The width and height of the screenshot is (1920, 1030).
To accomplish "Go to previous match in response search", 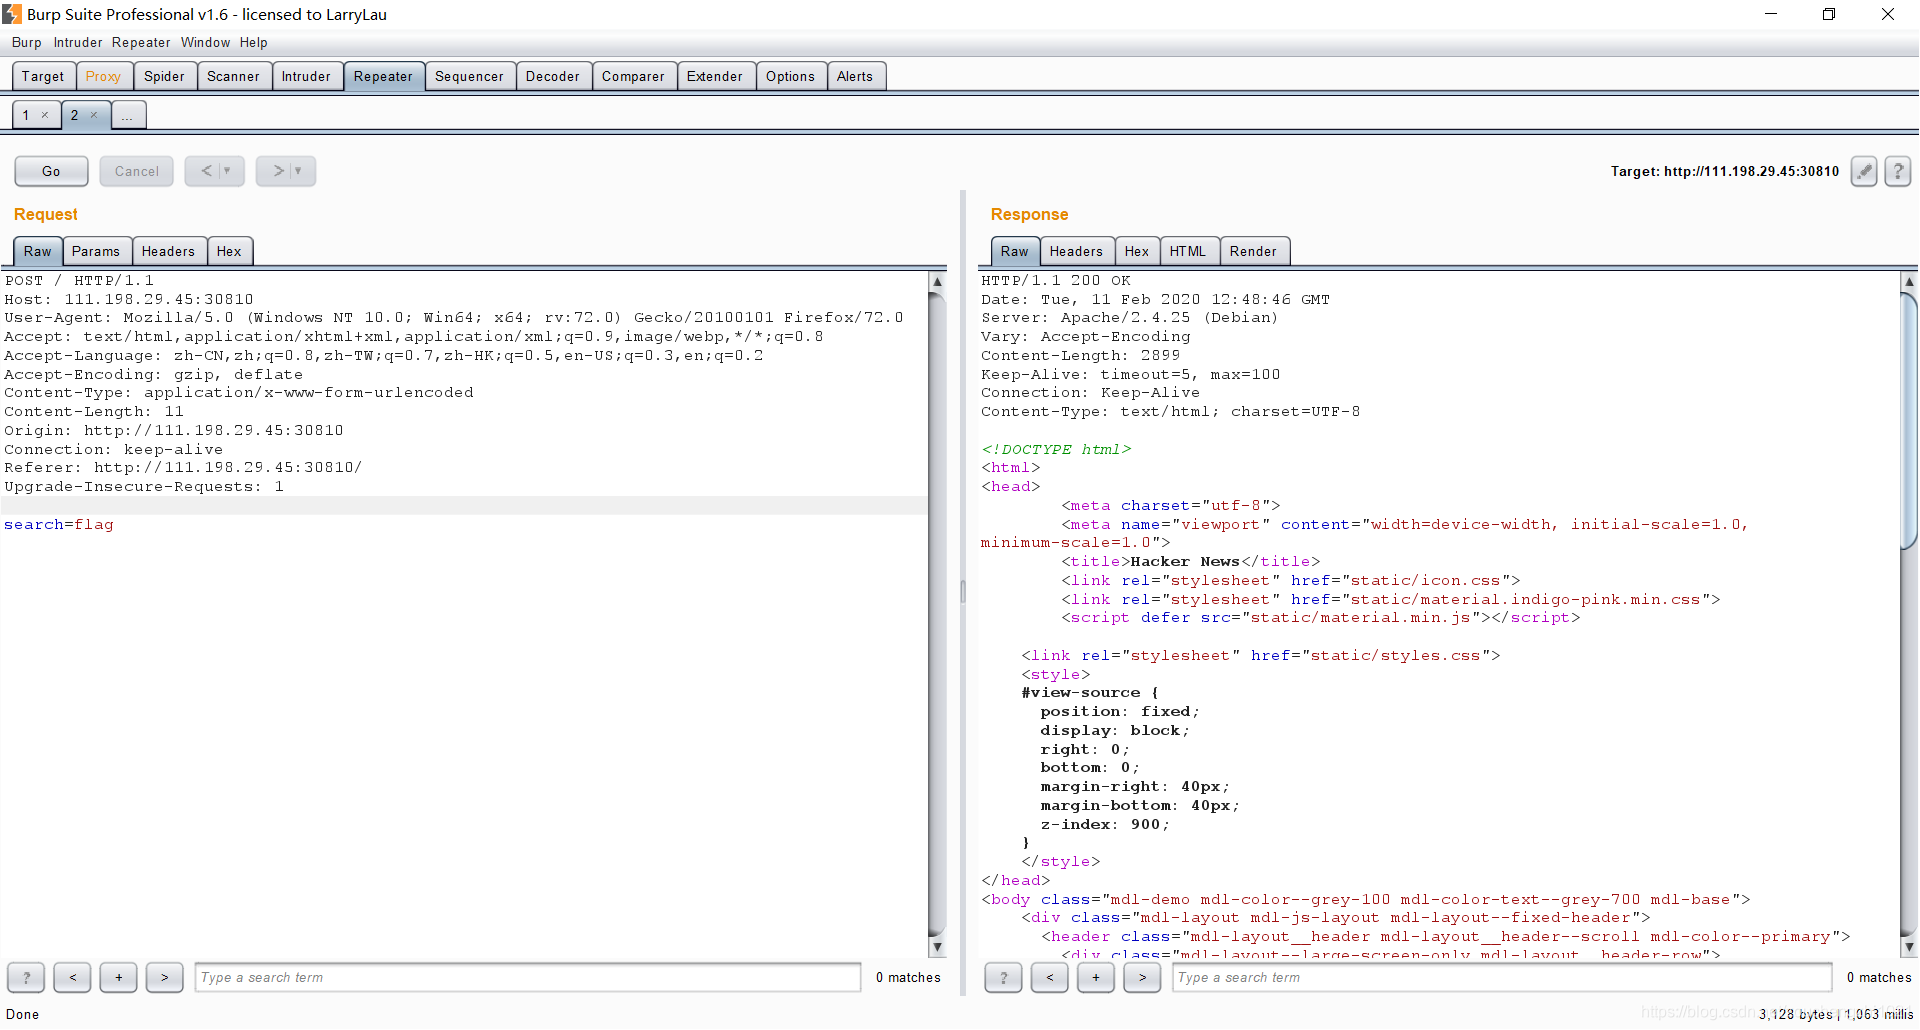I will coord(1049,978).
